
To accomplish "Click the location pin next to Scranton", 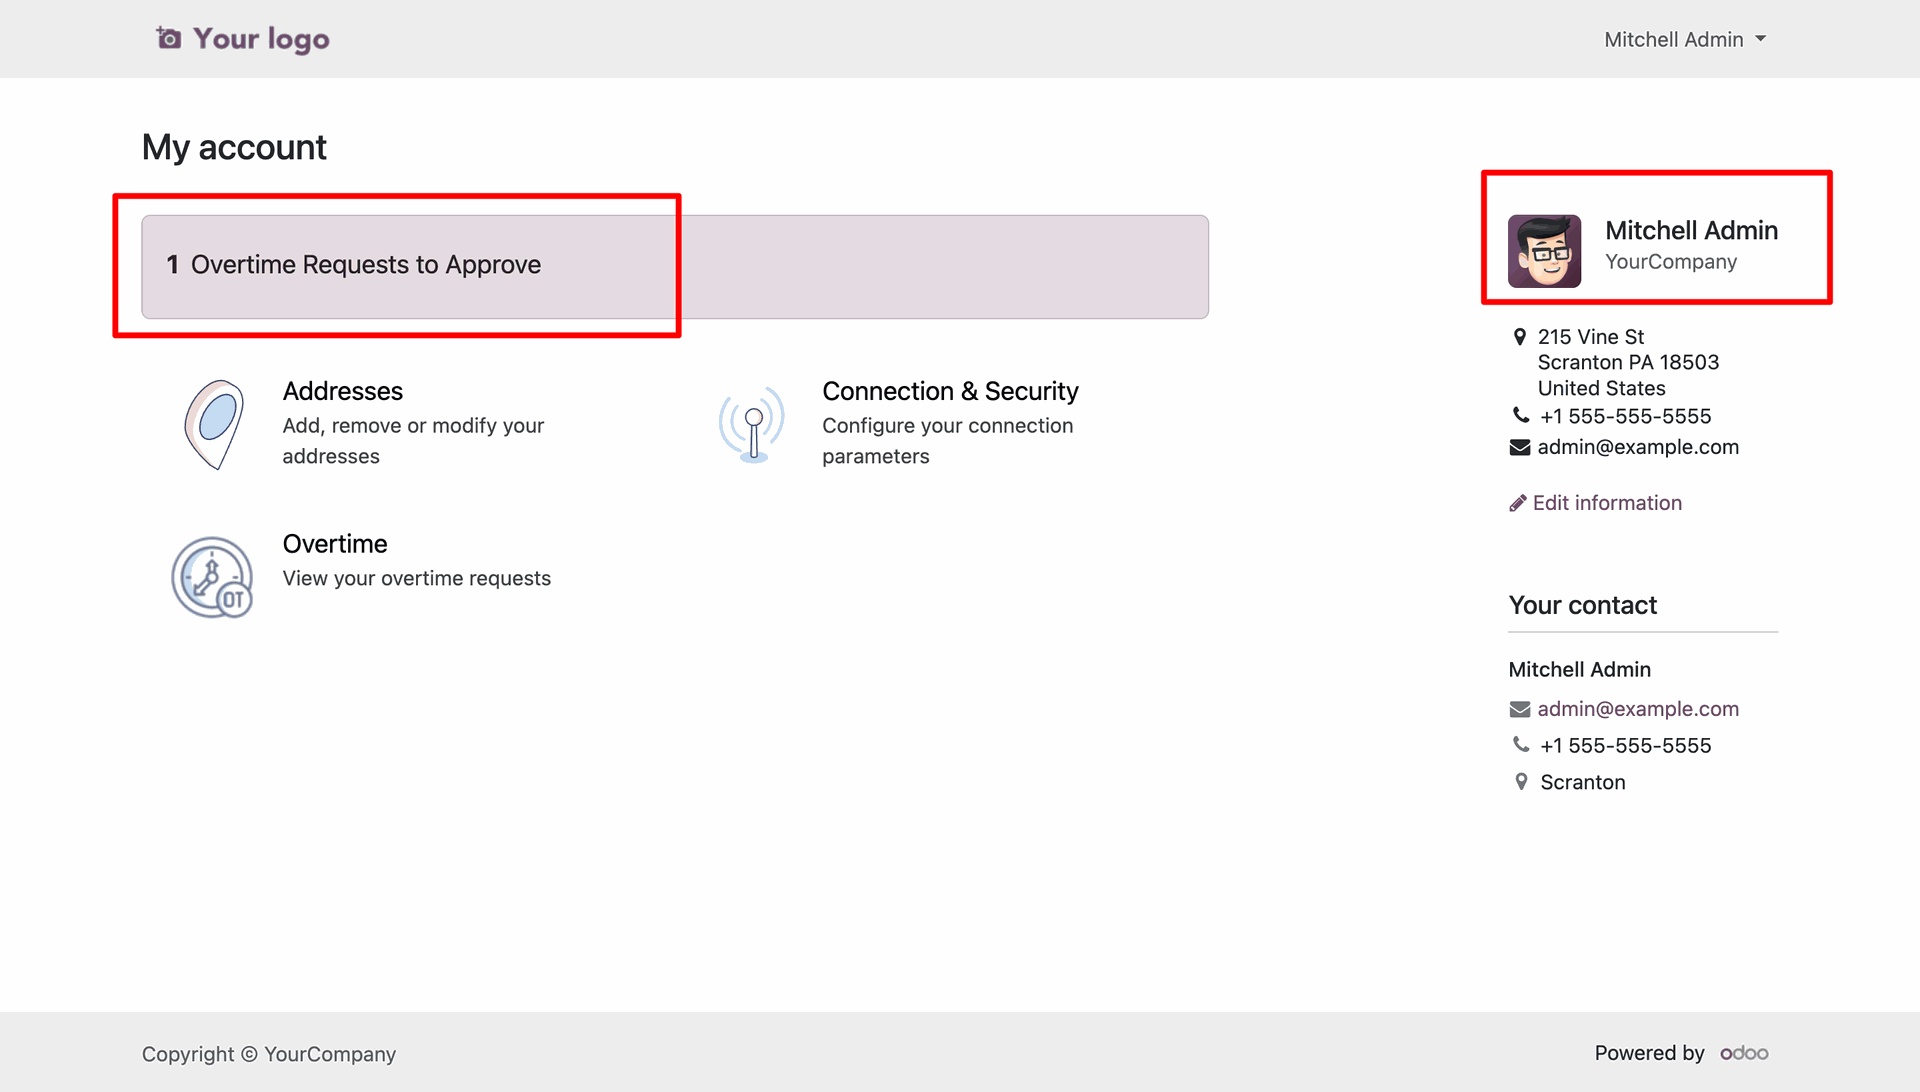I will pos(1521,782).
